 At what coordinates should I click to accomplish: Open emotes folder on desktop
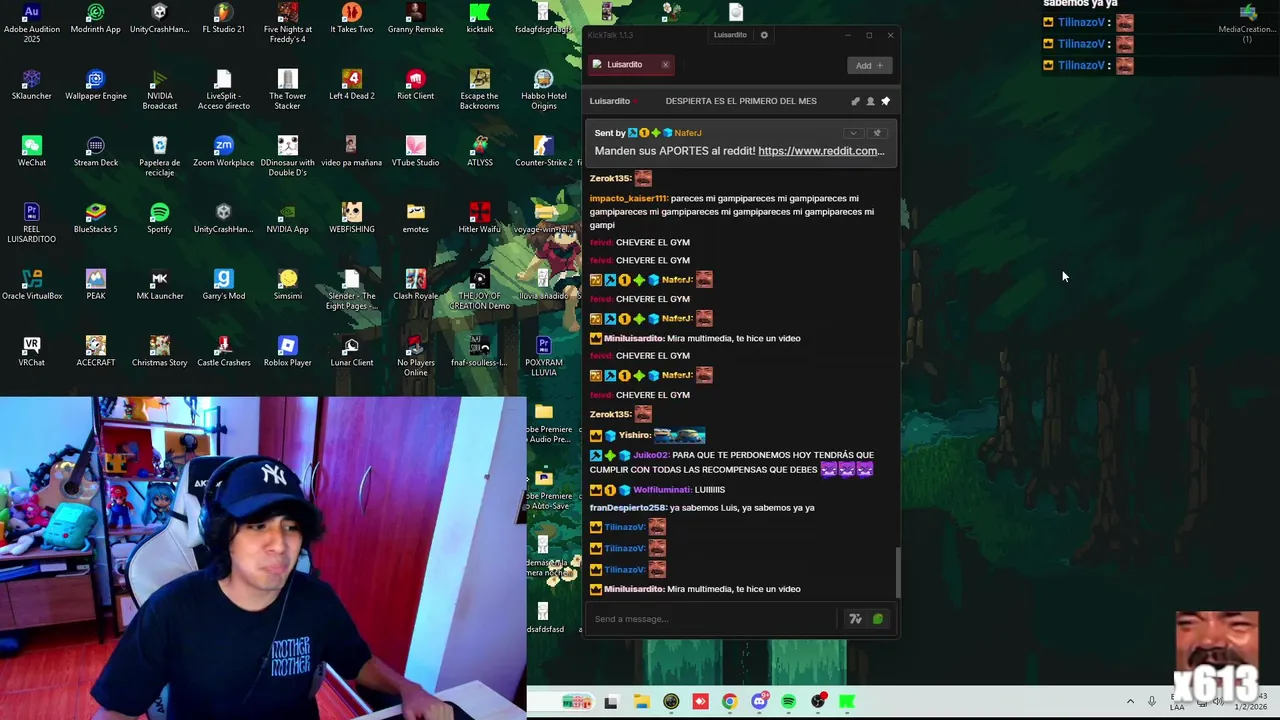(x=415, y=218)
